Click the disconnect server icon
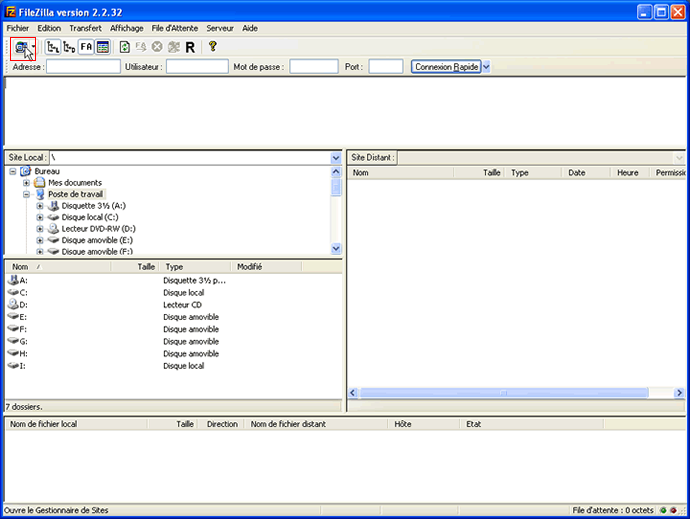This screenshot has height=519, width=690. 174,47
